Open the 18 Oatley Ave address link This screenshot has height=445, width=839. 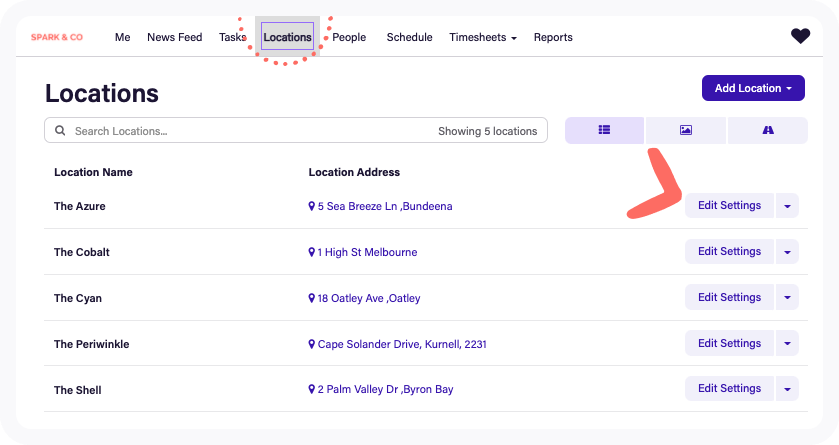tap(368, 298)
